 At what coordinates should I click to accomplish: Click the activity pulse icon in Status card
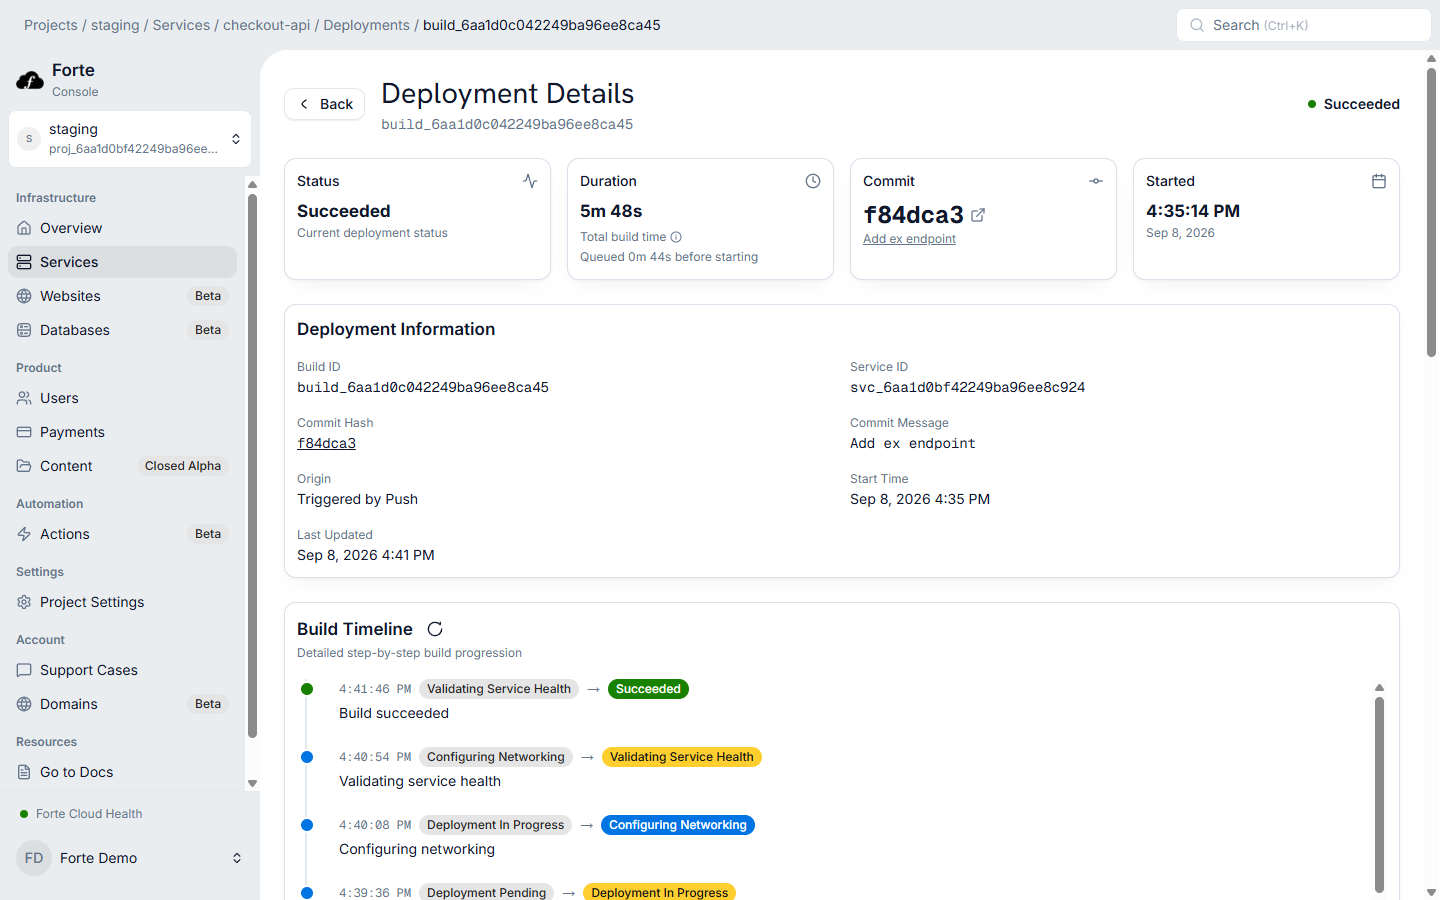pos(530,181)
